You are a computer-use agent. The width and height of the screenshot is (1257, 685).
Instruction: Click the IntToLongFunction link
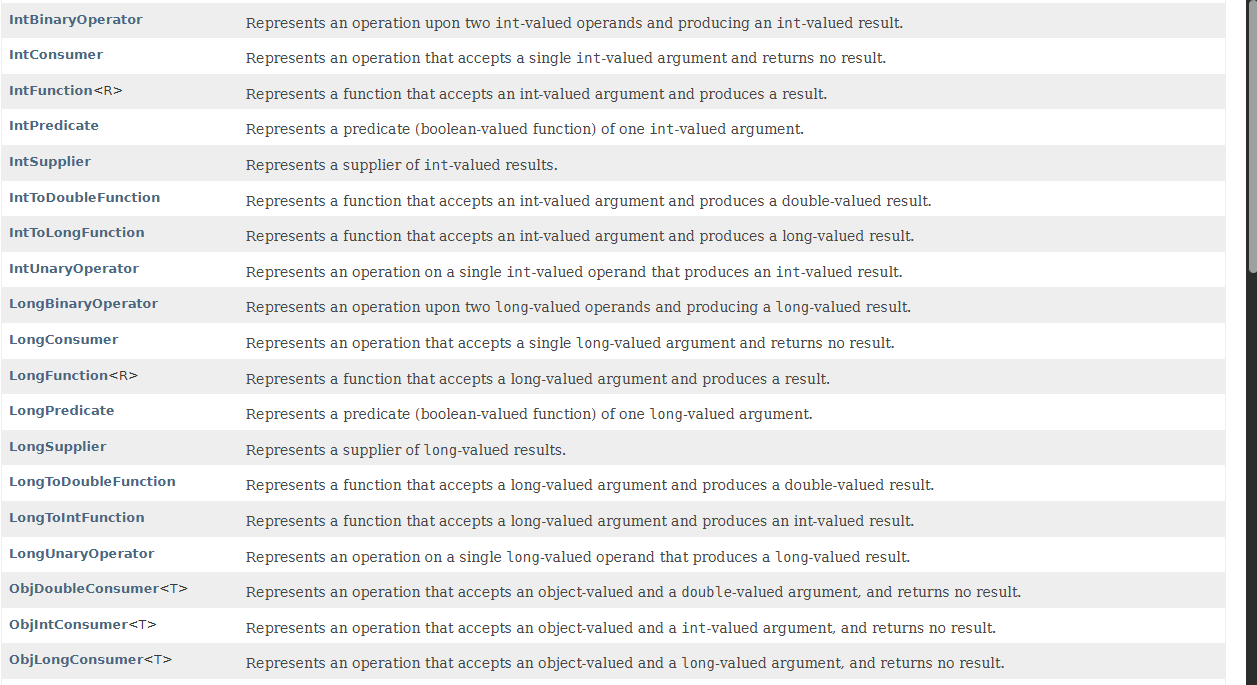coord(76,233)
